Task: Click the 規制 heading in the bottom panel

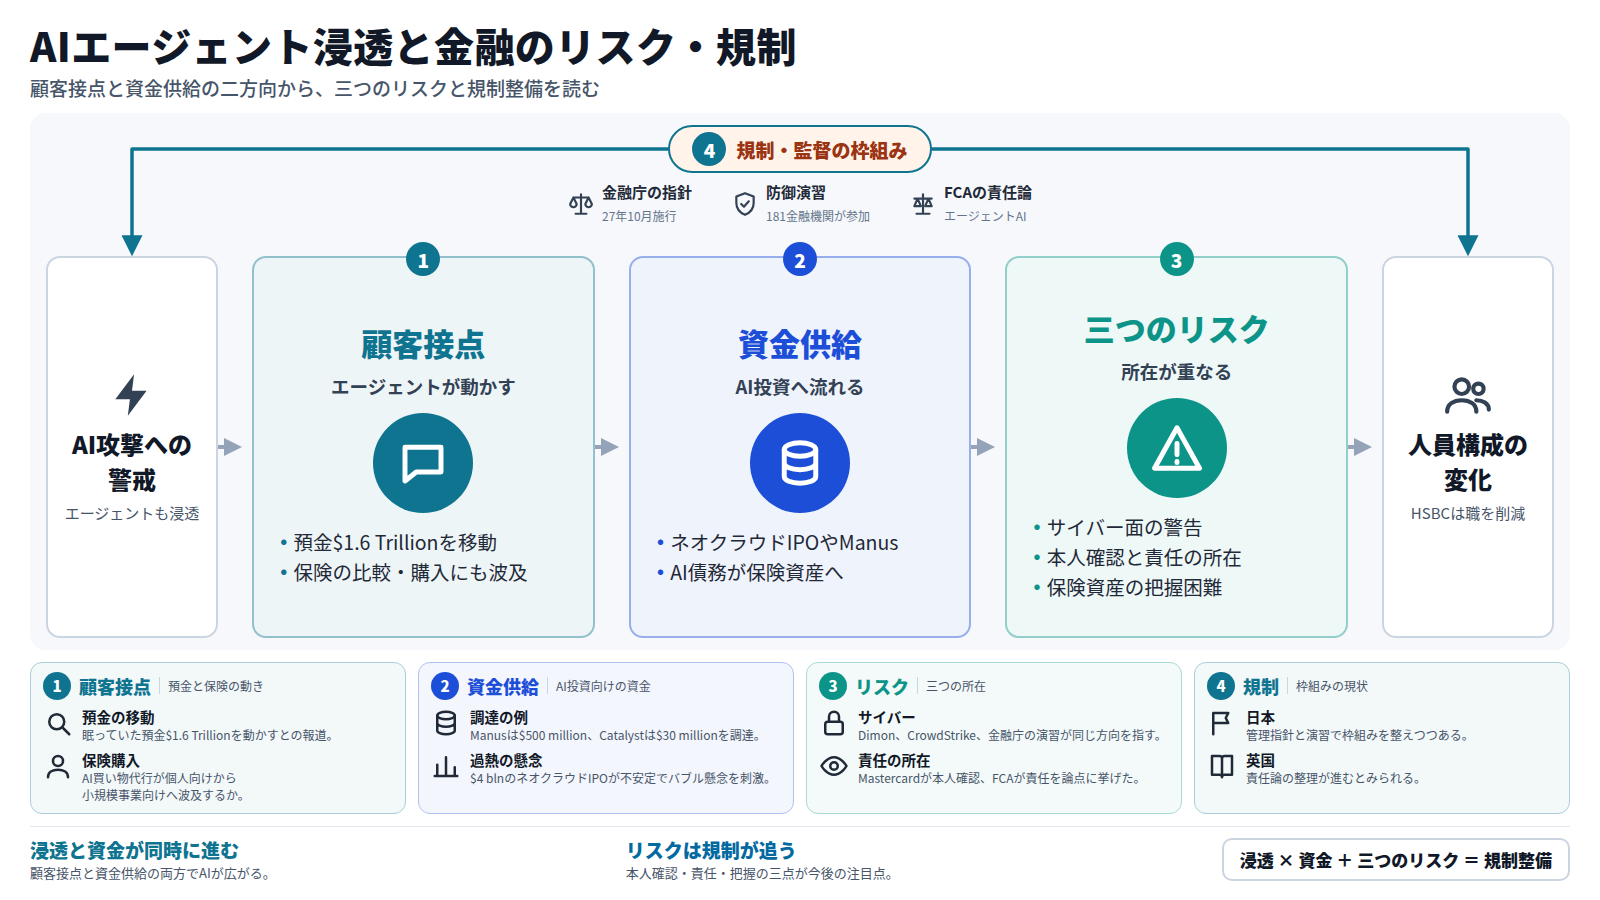Action: point(1261,687)
